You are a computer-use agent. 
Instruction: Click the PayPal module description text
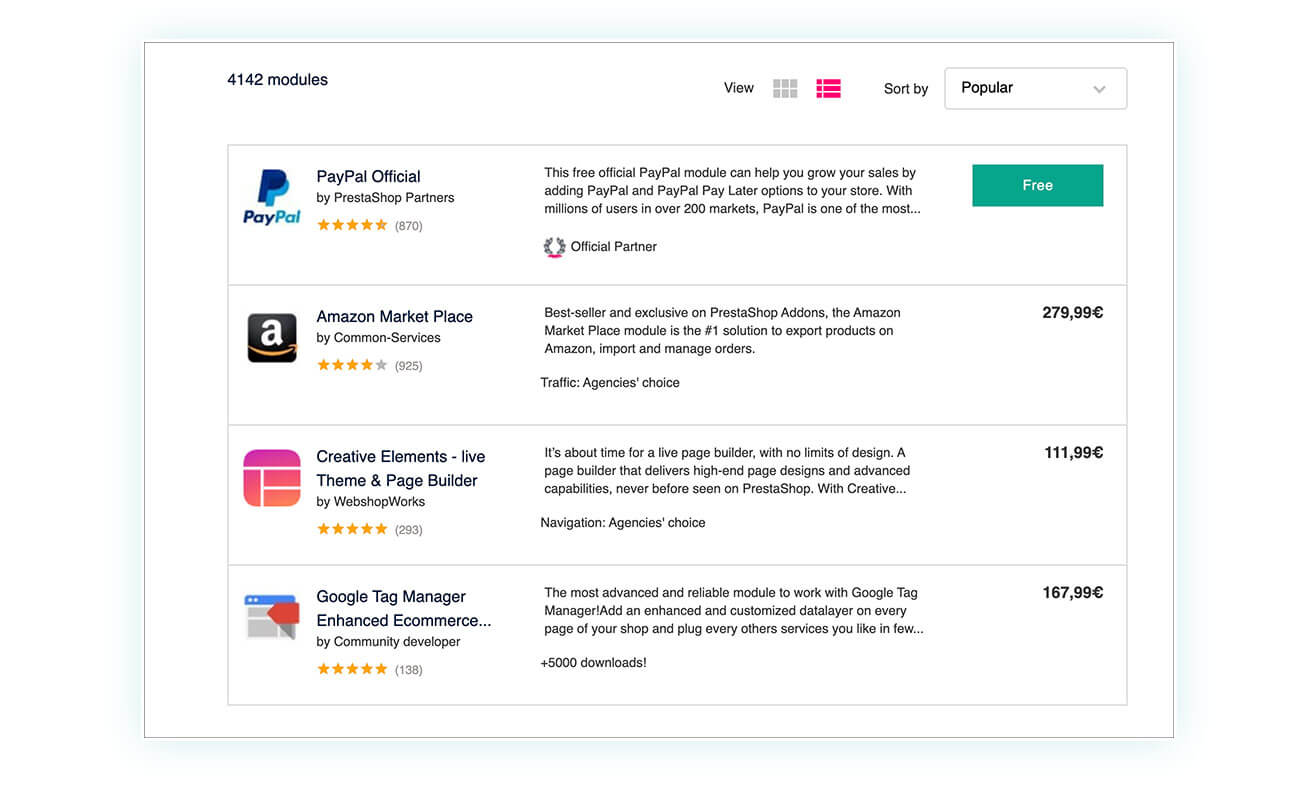732,191
